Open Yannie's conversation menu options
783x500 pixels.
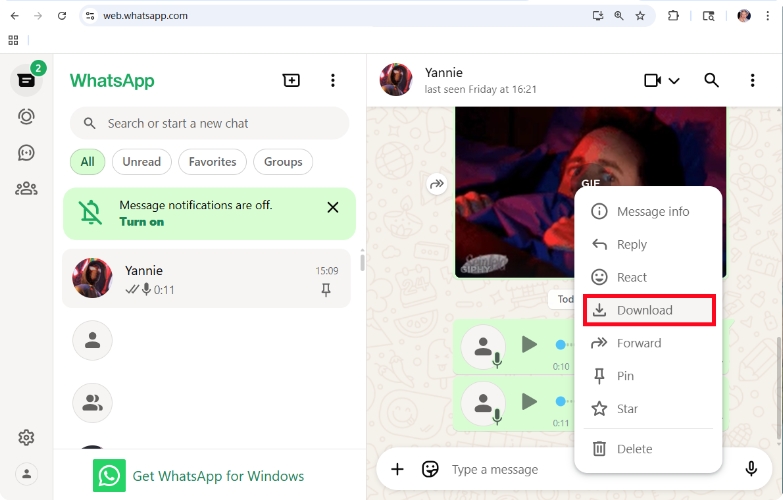[x=752, y=80]
